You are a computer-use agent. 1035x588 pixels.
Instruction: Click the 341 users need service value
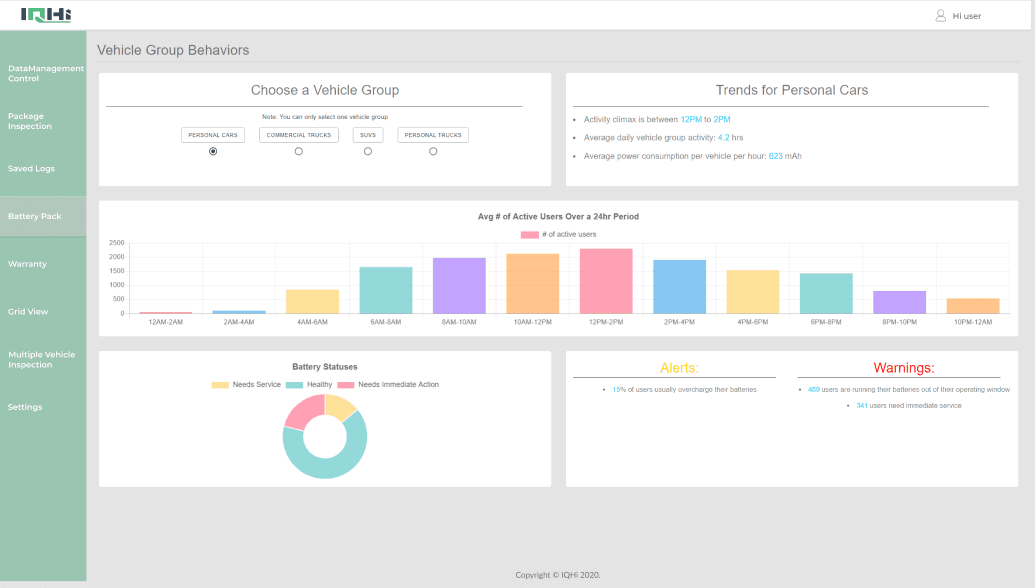tap(862, 406)
